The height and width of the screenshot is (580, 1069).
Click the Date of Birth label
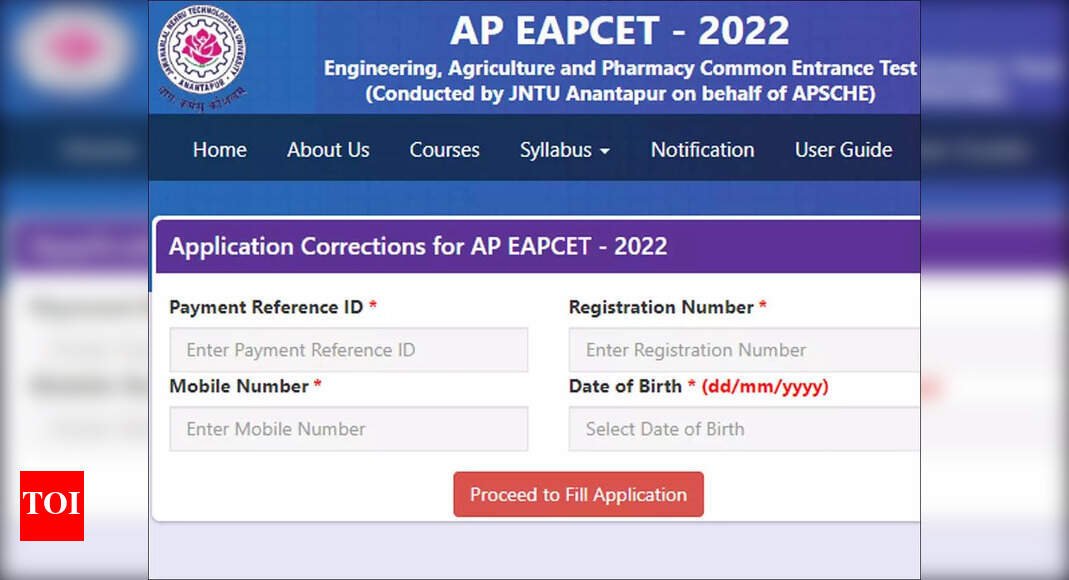pyautogui.click(x=625, y=386)
